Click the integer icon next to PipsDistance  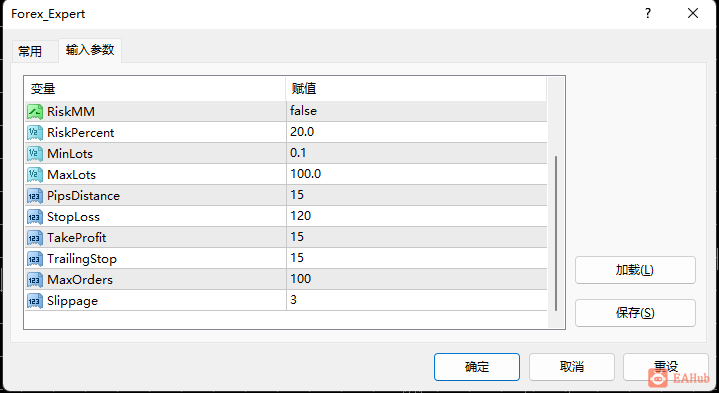pos(35,196)
